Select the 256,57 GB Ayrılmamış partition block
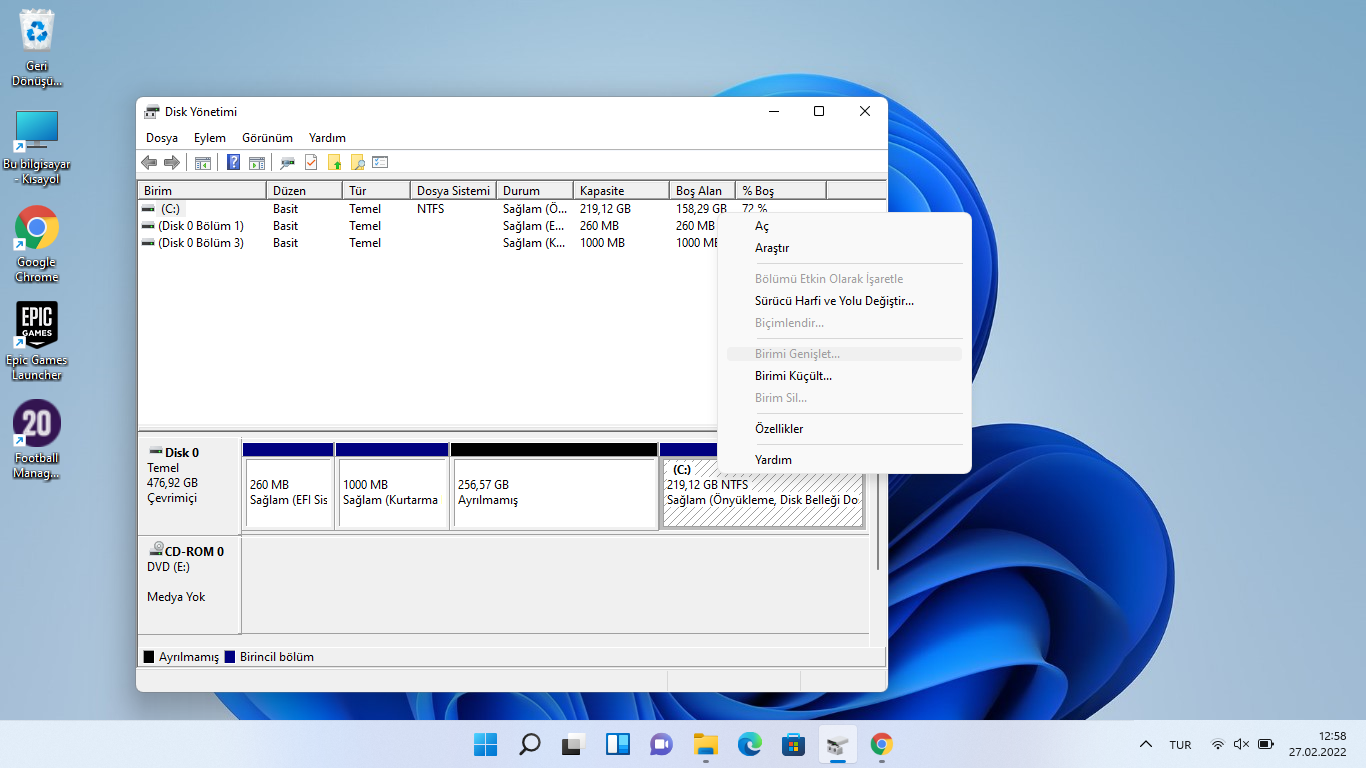This screenshot has height=768, width=1366. click(x=553, y=492)
